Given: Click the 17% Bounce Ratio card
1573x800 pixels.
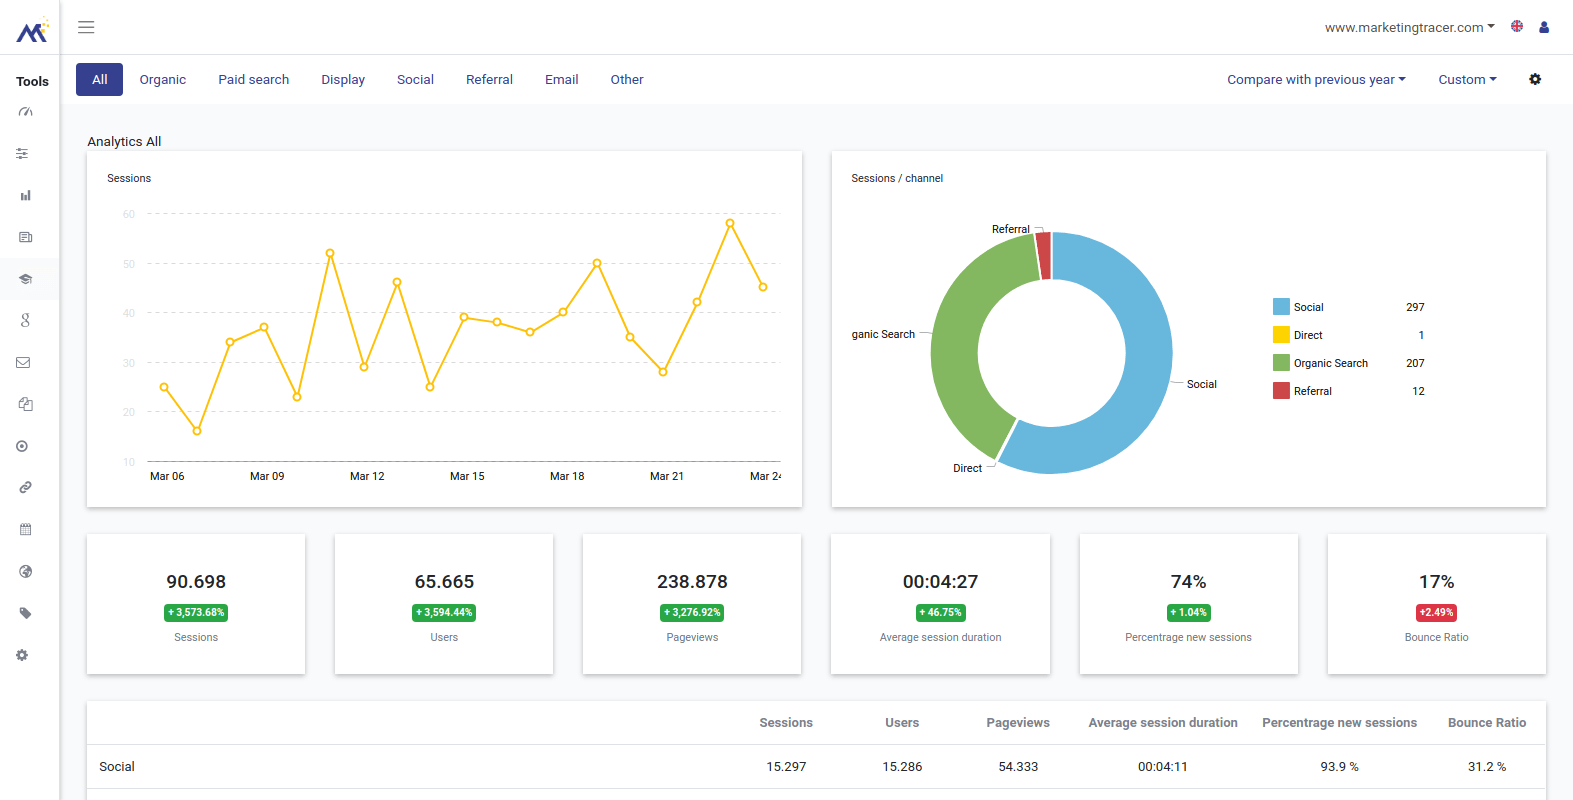Looking at the screenshot, I should coord(1437,604).
